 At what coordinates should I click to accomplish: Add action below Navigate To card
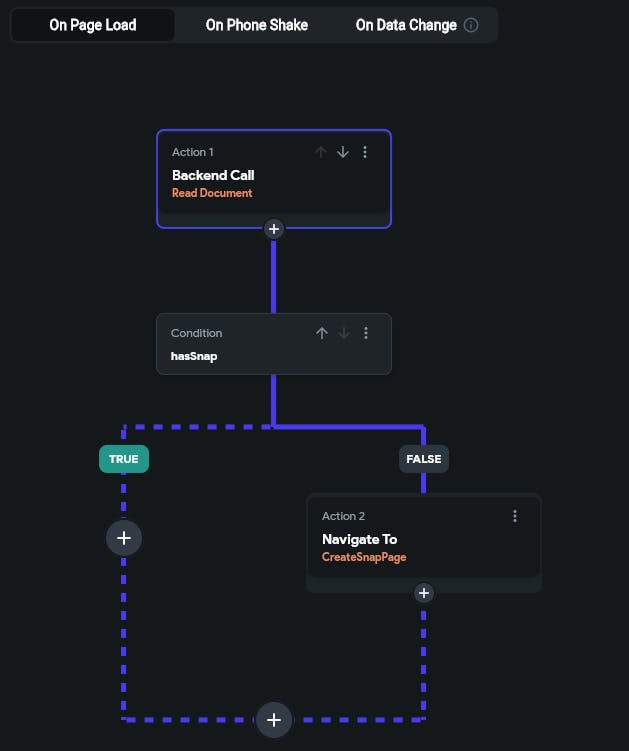(x=424, y=593)
